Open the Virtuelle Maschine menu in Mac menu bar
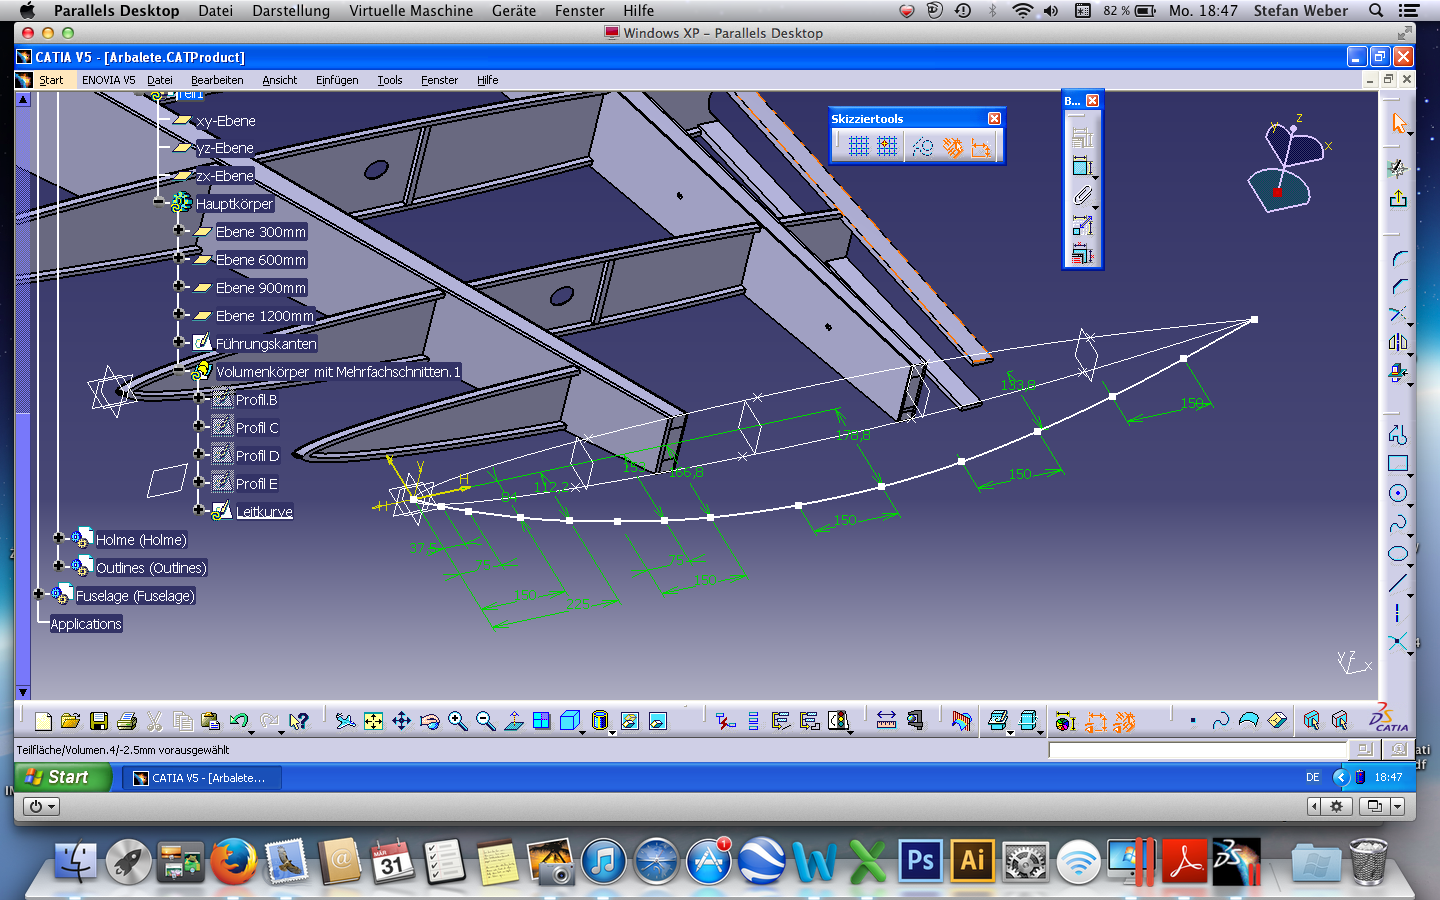Image resolution: width=1440 pixels, height=900 pixels. pyautogui.click(x=411, y=11)
